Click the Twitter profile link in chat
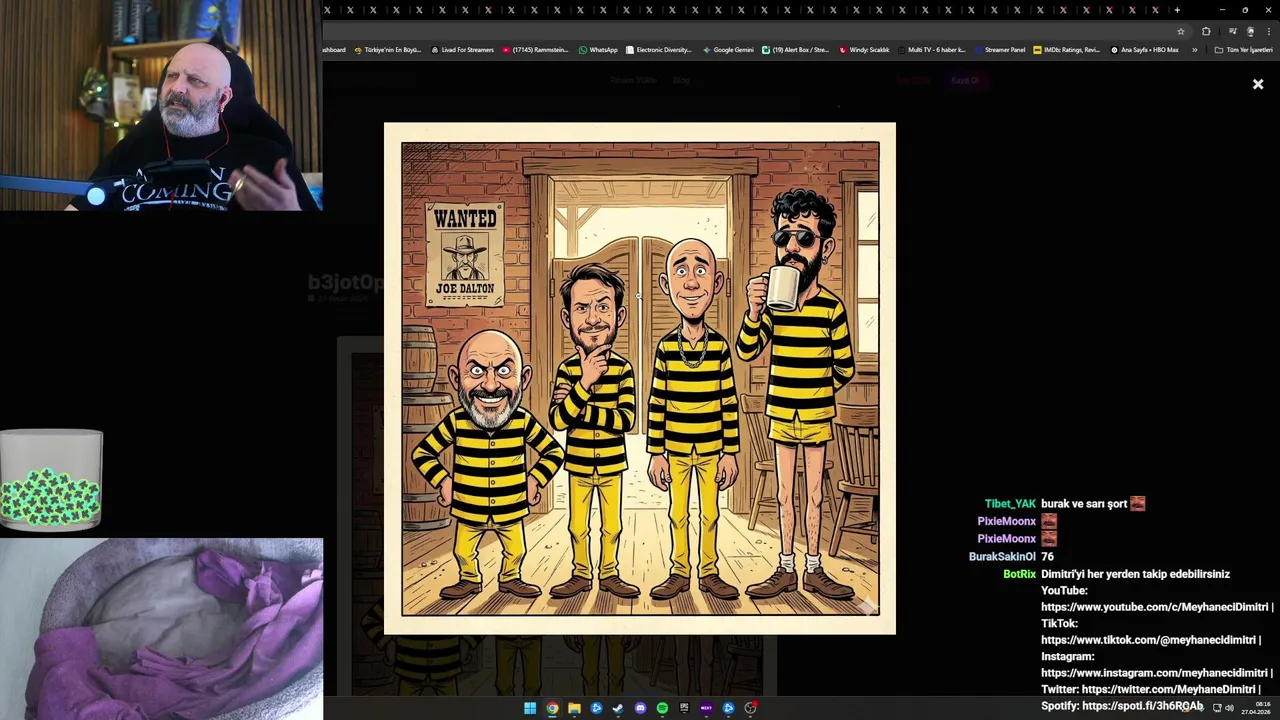This screenshot has height=720, width=1280. point(1168,690)
